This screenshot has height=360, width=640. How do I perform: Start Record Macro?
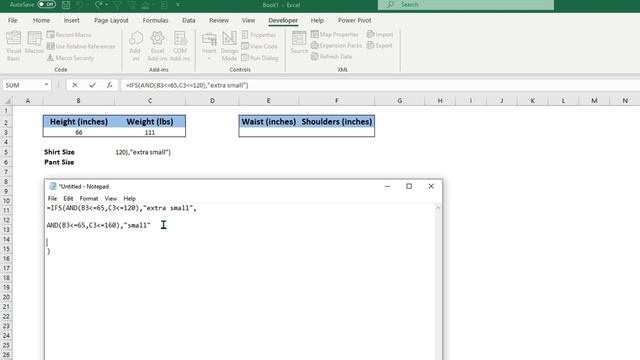point(69,35)
